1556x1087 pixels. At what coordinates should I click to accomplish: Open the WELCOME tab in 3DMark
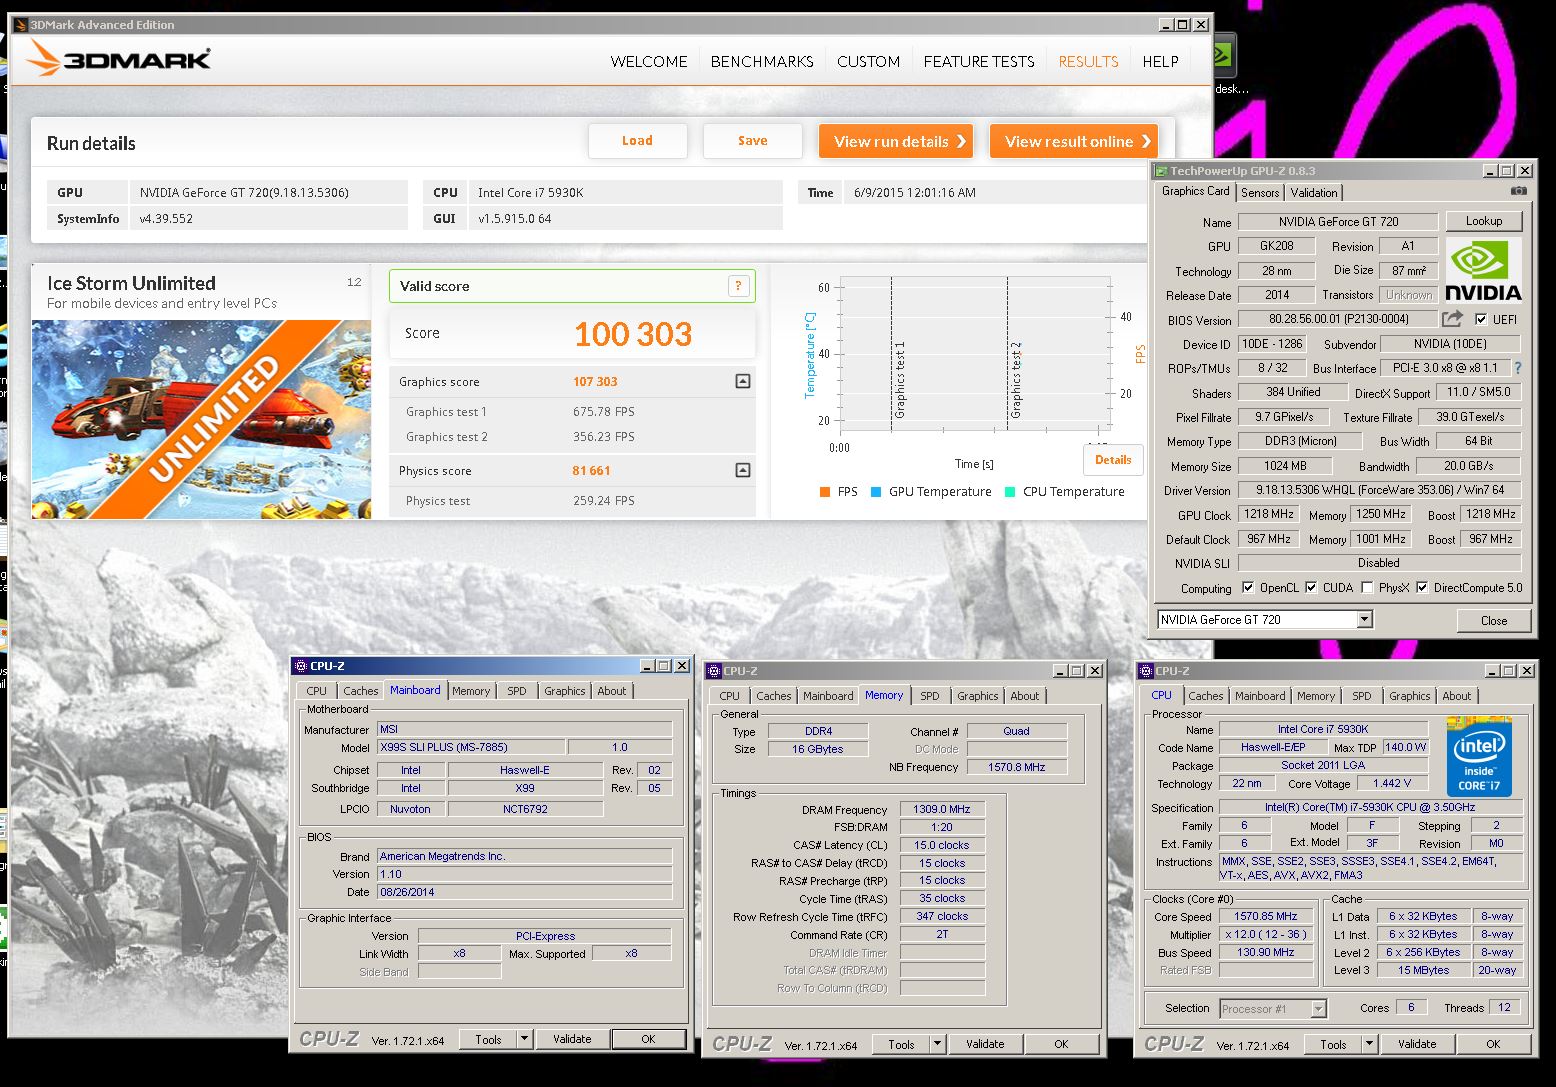point(649,62)
